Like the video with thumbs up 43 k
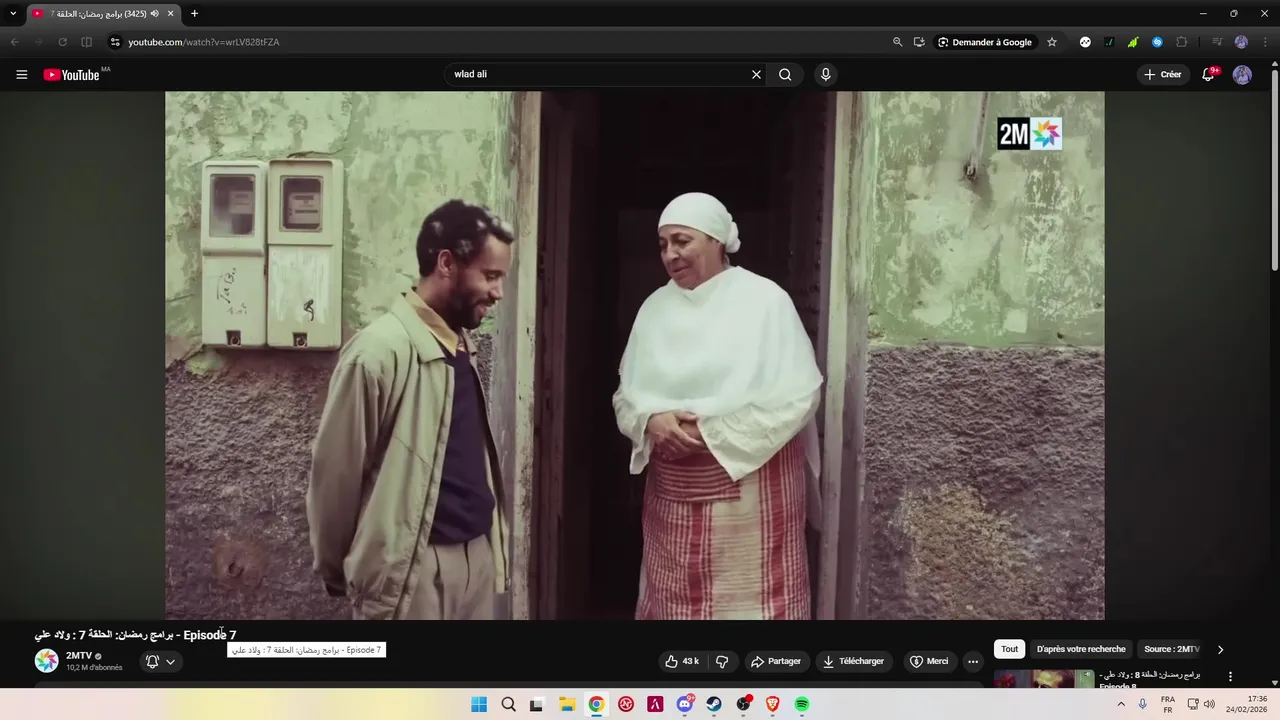1280x720 pixels. point(682,661)
